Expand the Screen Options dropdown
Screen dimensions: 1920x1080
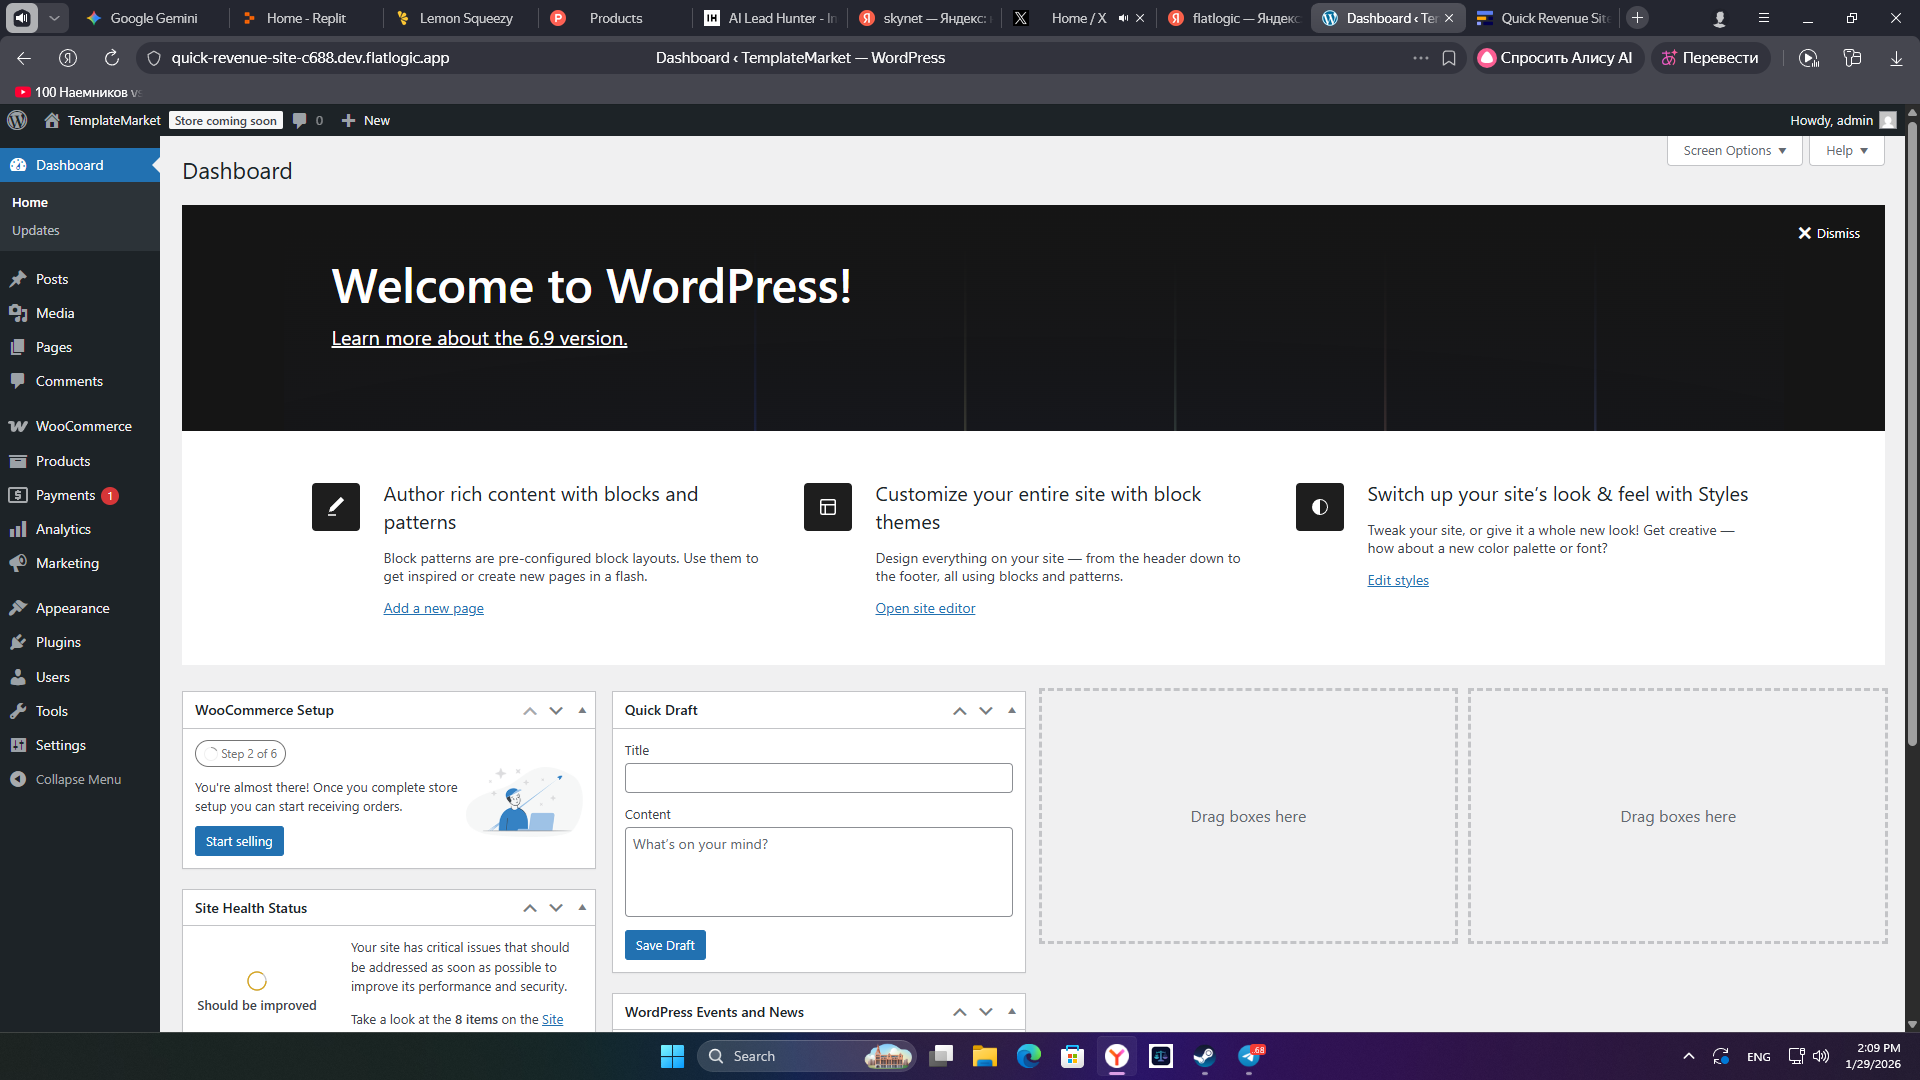1734,151
